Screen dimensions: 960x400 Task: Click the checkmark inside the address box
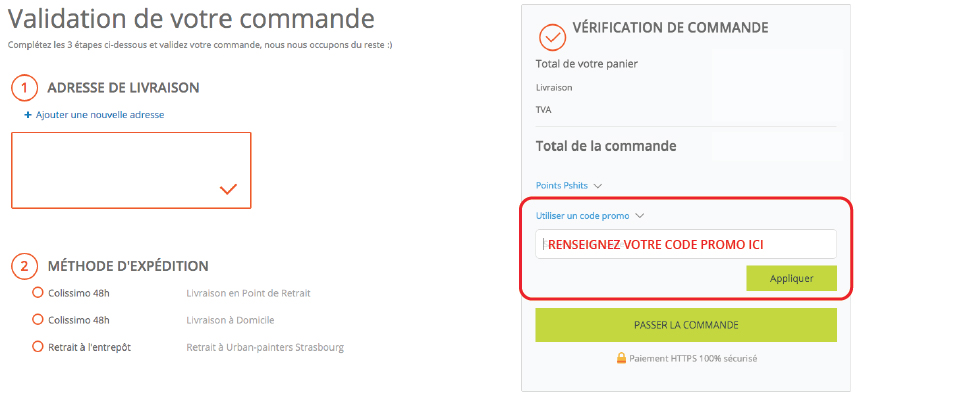[x=228, y=189]
